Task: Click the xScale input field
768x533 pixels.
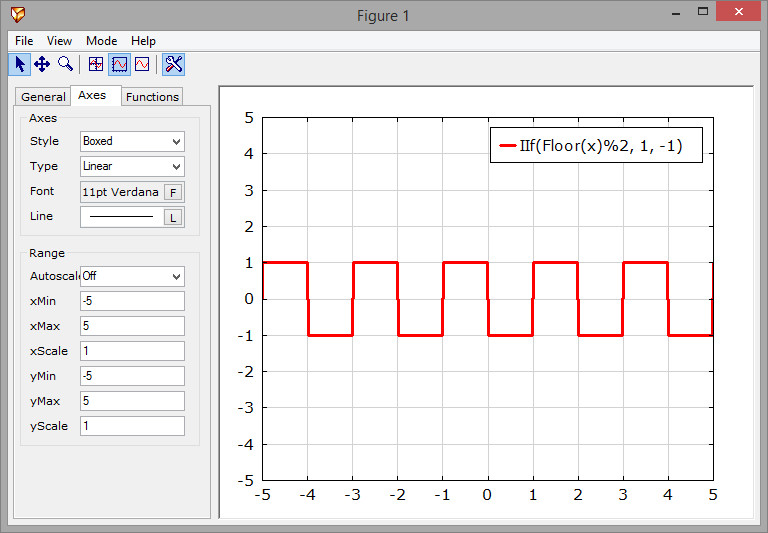Action: [x=132, y=351]
